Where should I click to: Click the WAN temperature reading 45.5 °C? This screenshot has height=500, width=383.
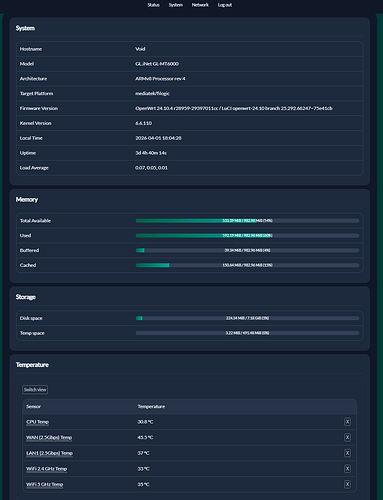click(145, 437)
